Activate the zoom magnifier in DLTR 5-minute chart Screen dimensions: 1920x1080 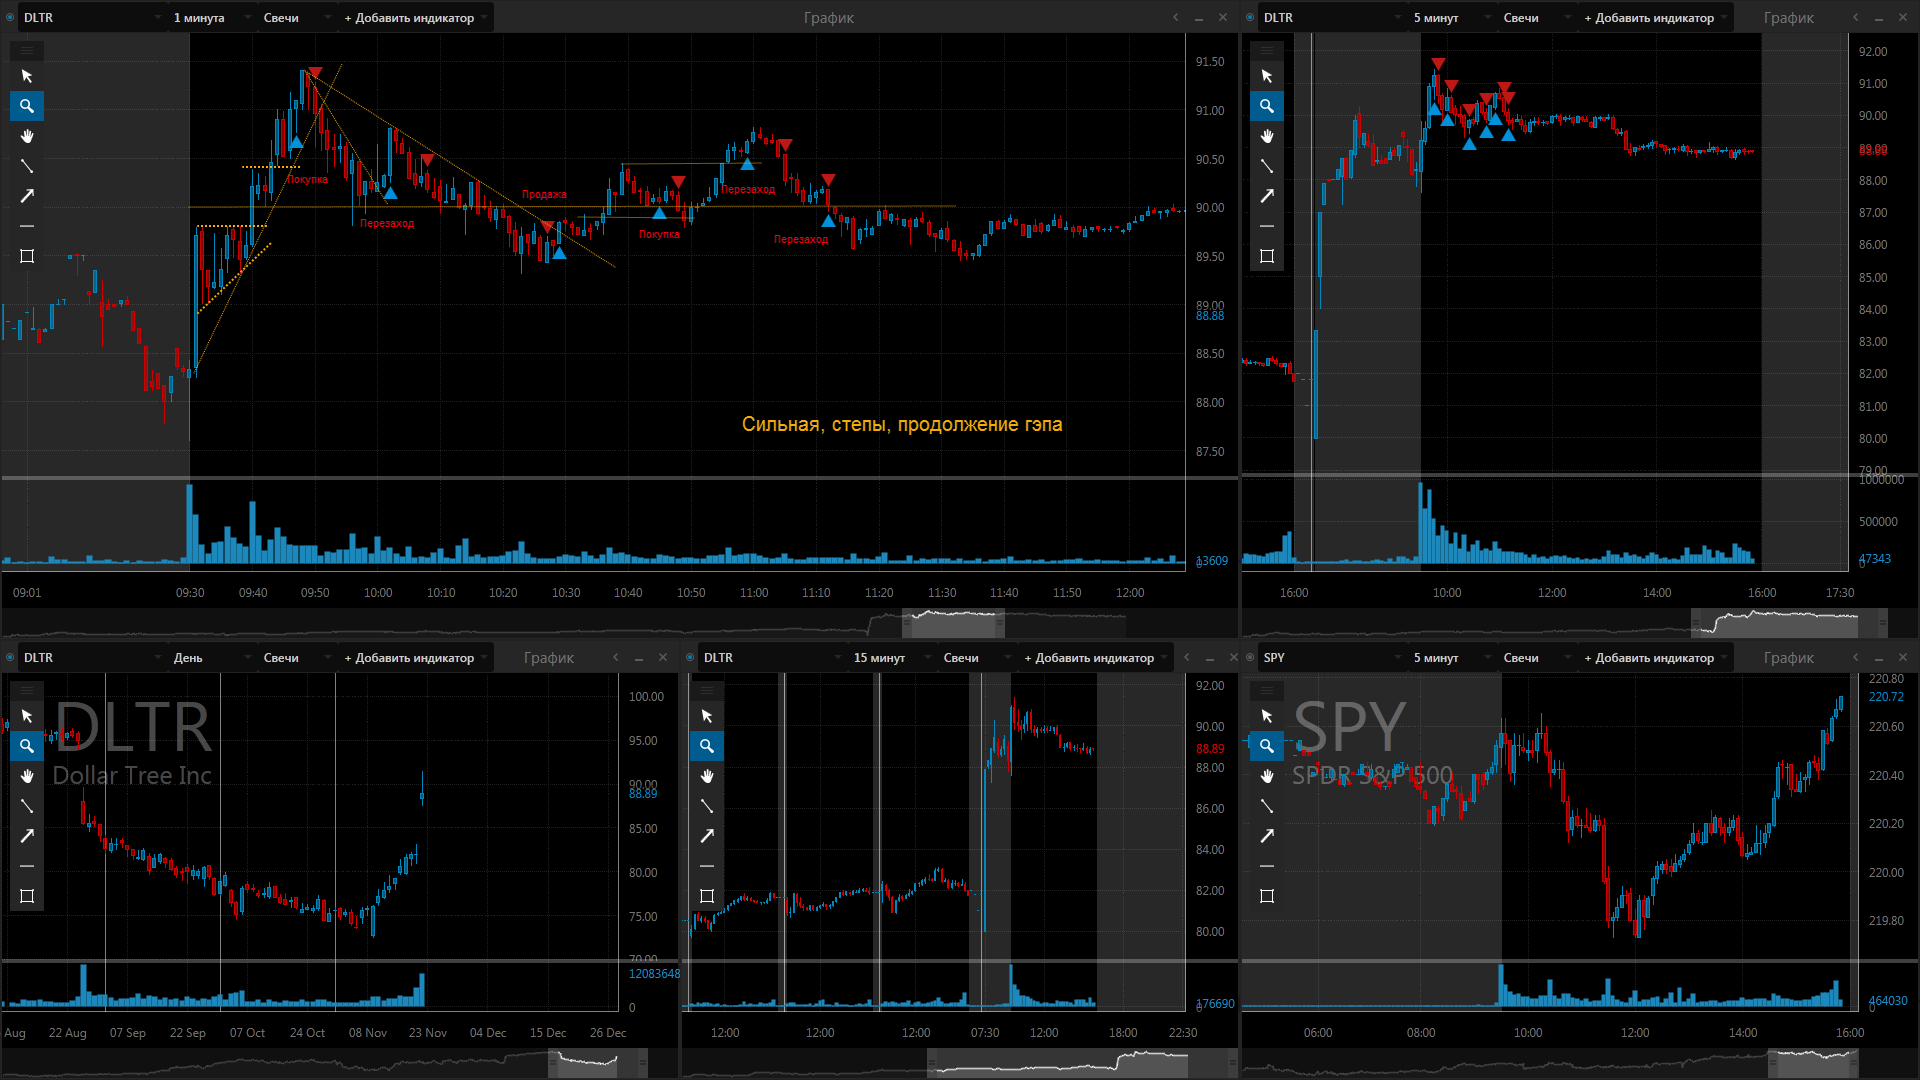point(1267,106)
